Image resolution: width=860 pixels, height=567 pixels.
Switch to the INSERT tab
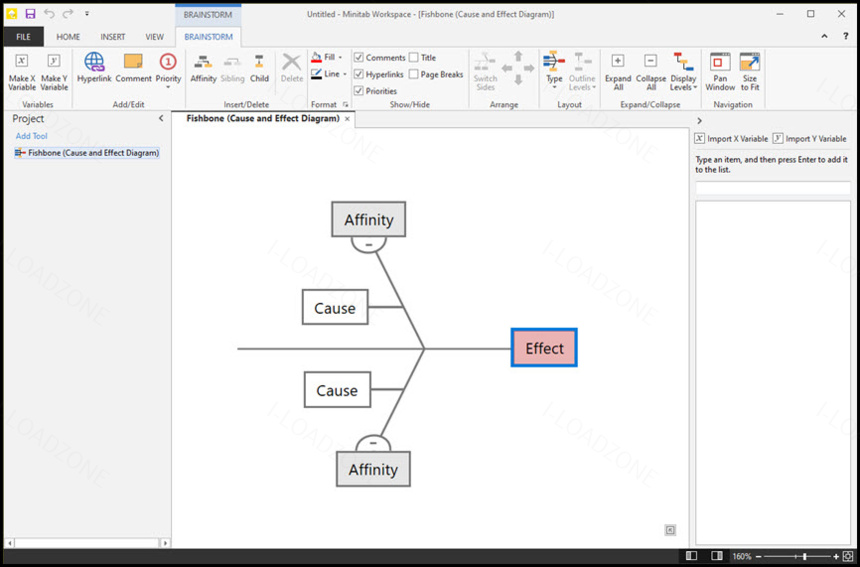click(112, 37)
